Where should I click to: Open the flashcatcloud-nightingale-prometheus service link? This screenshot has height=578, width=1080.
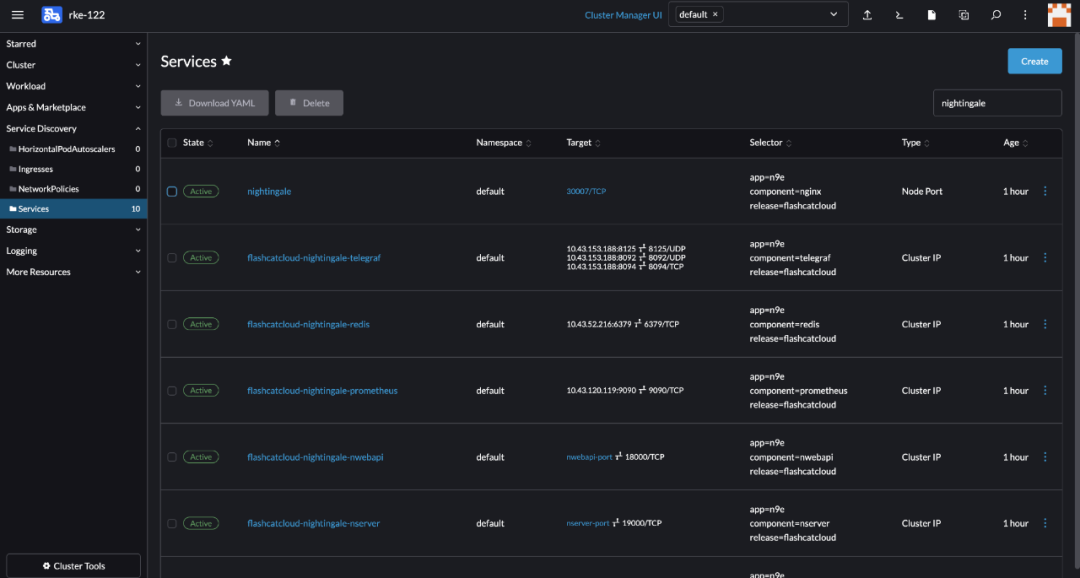322,391
